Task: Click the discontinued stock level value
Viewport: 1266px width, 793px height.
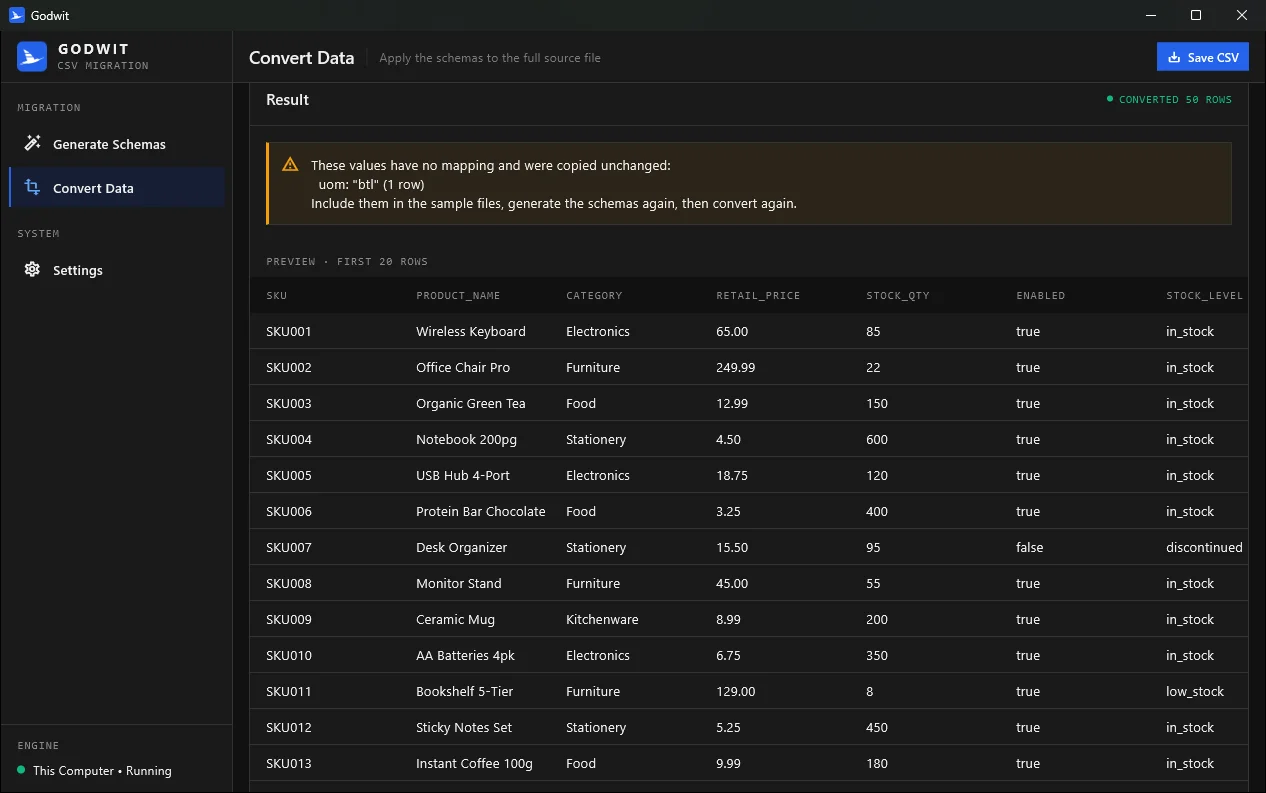Action: (1204, 547)
